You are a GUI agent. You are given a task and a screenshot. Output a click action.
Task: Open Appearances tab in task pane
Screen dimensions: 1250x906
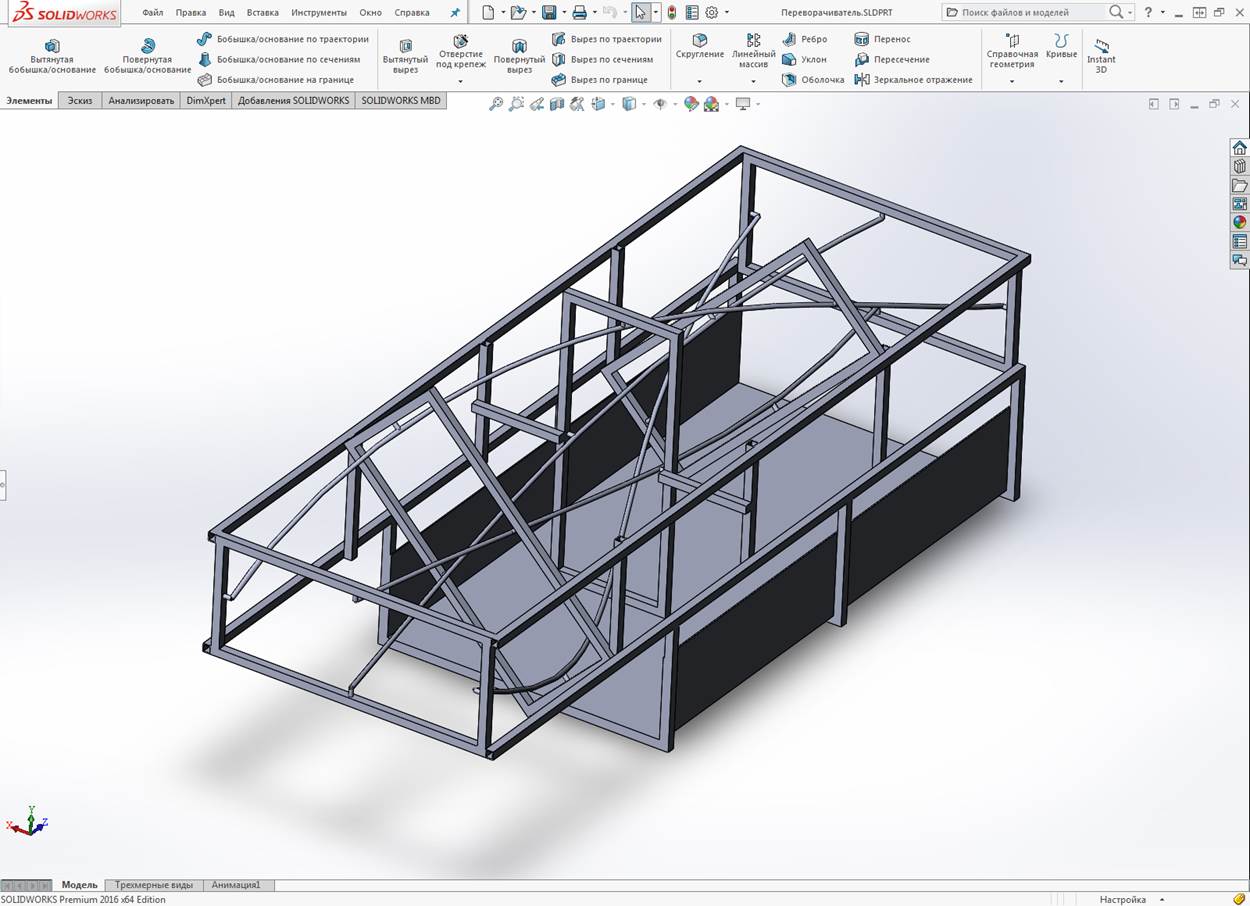tap(1240, 222)
